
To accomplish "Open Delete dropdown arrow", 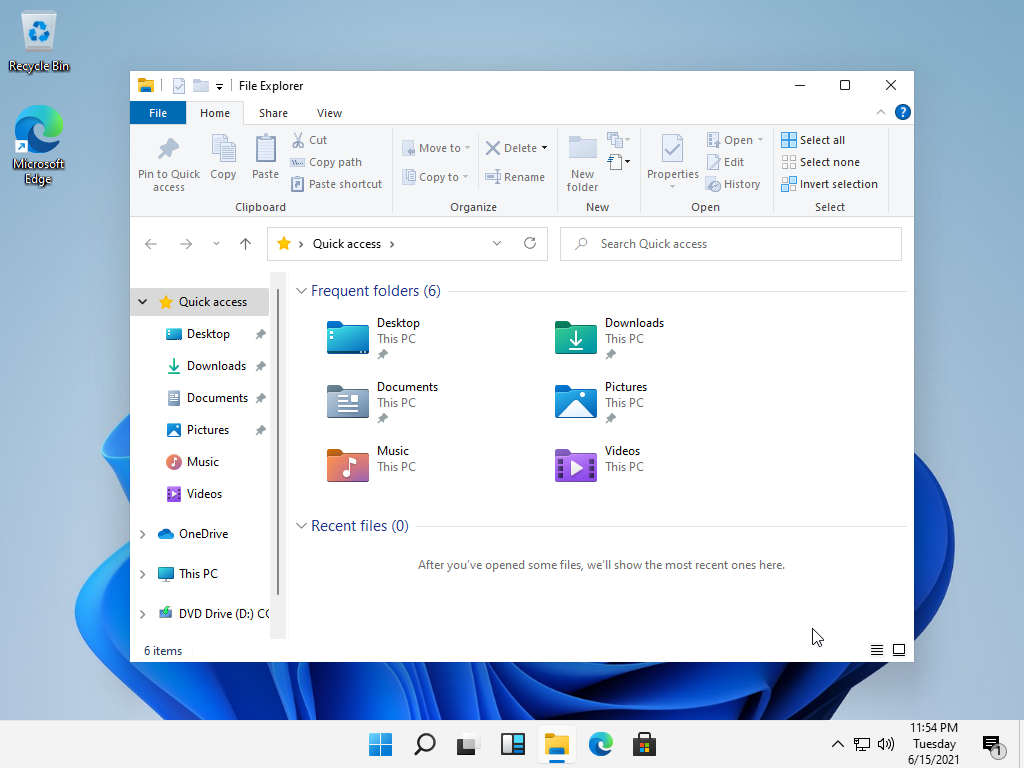I will 545,148.
